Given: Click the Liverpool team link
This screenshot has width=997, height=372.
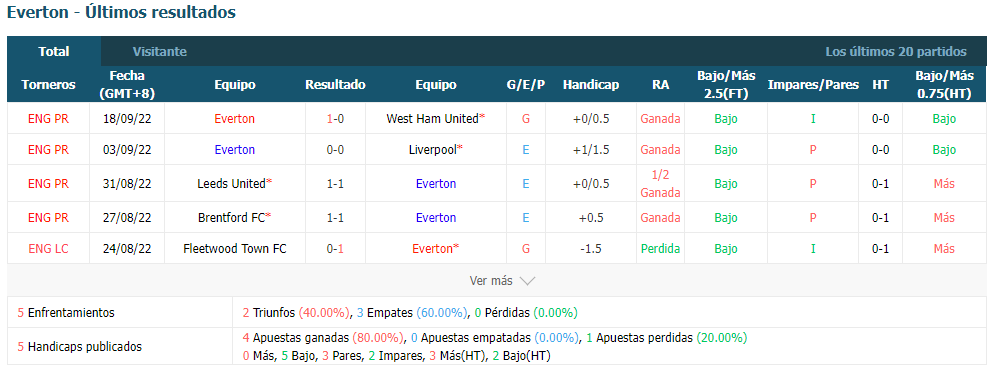Looking at the screenshot, I should click(x=432, y=150).
